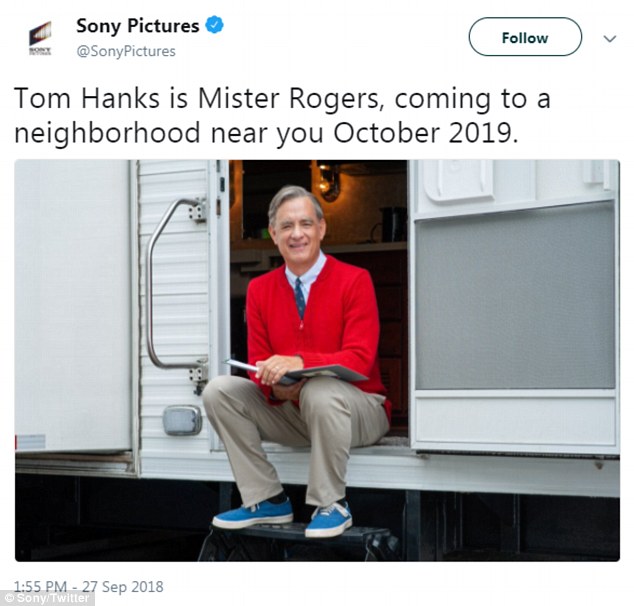Click the trailer's metal grab handle
This screenshot has height=606, width=634.
176,284
